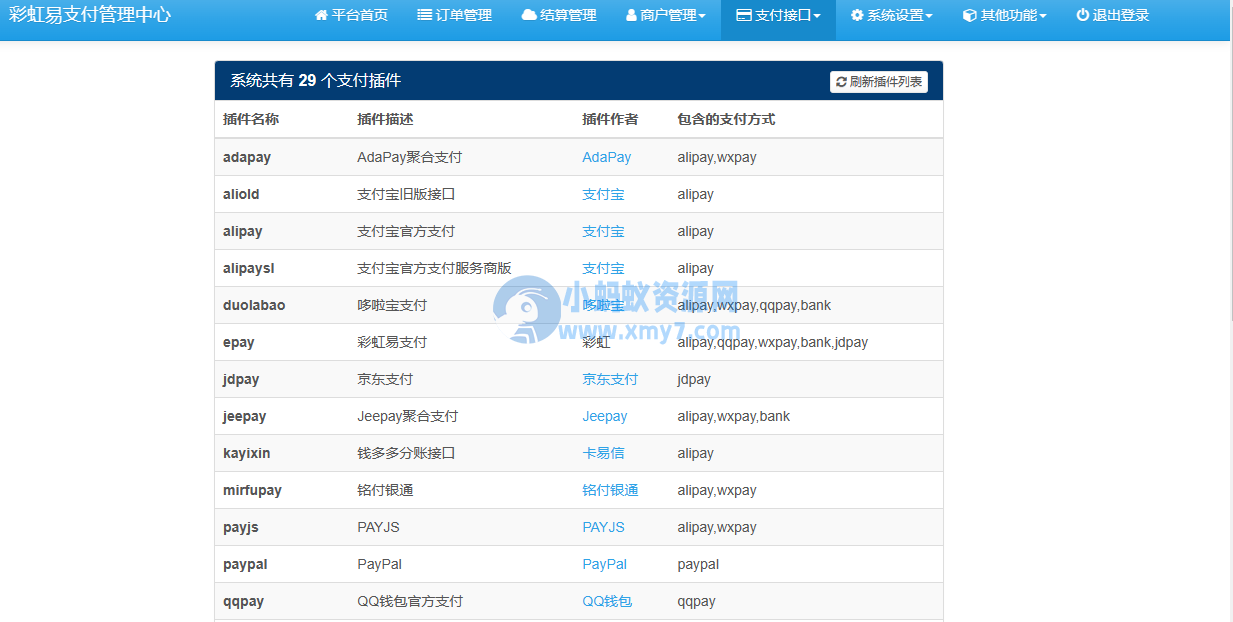Viewport: 1233px width, 622px height.
Task: Click the 插件描述 column header
Action: pyautogui.click(x=385, y=119)
